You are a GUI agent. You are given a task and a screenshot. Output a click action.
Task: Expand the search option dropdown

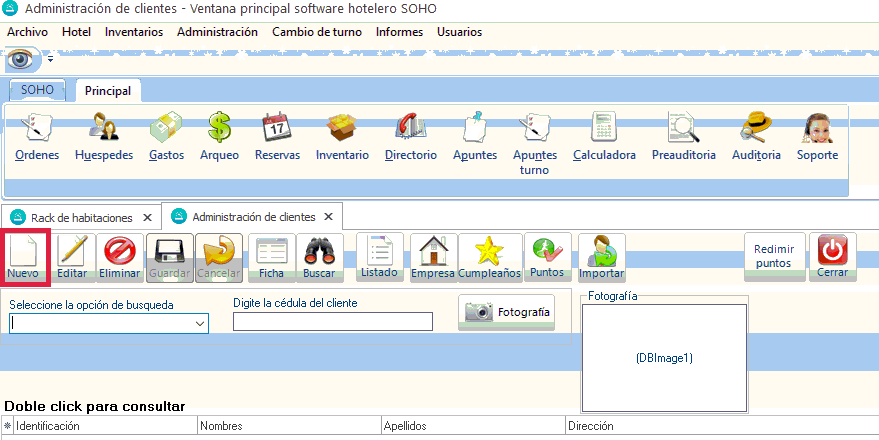tap(200, 323)
